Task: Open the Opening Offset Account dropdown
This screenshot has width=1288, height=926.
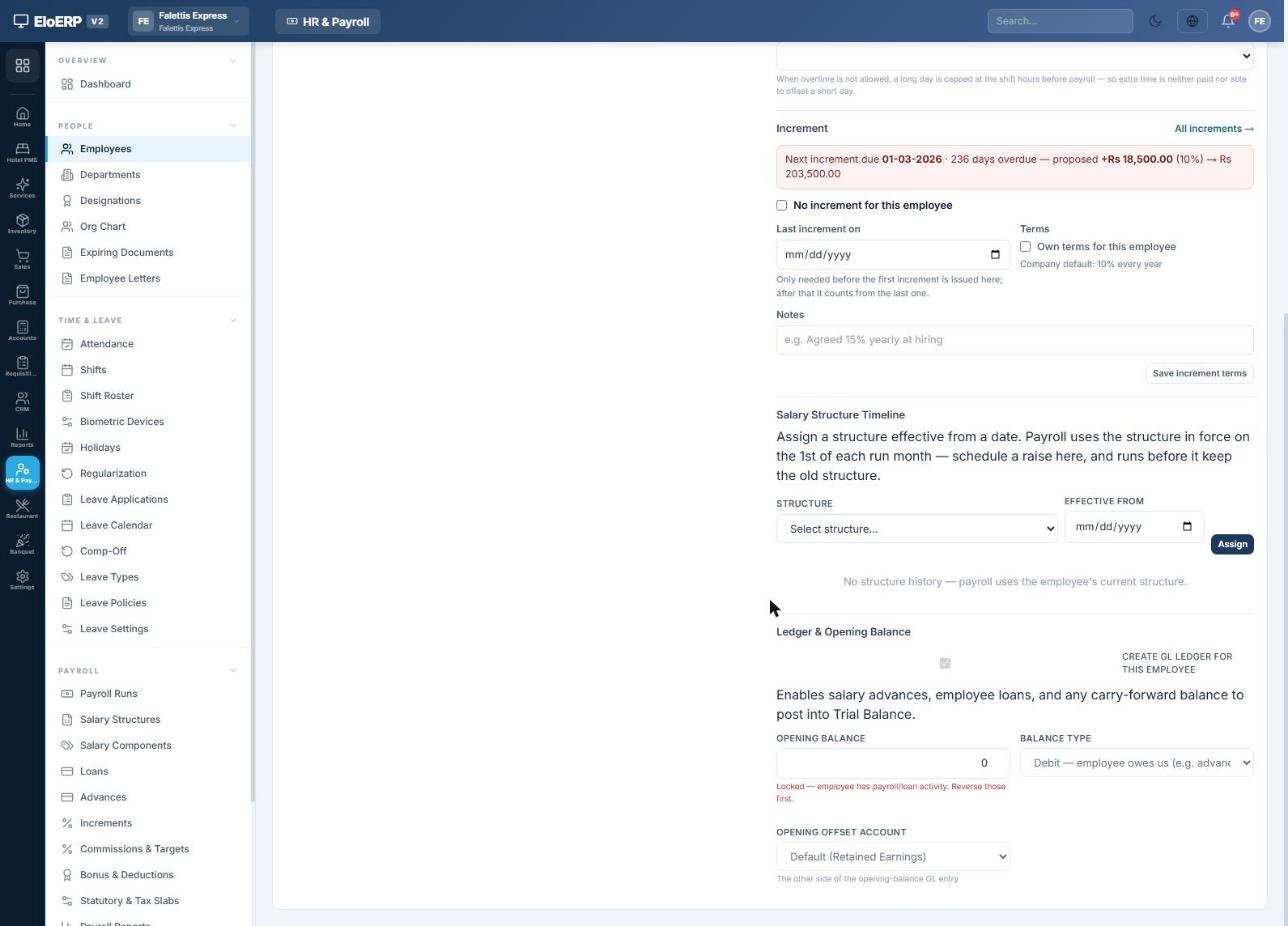Action: (893, 857)
